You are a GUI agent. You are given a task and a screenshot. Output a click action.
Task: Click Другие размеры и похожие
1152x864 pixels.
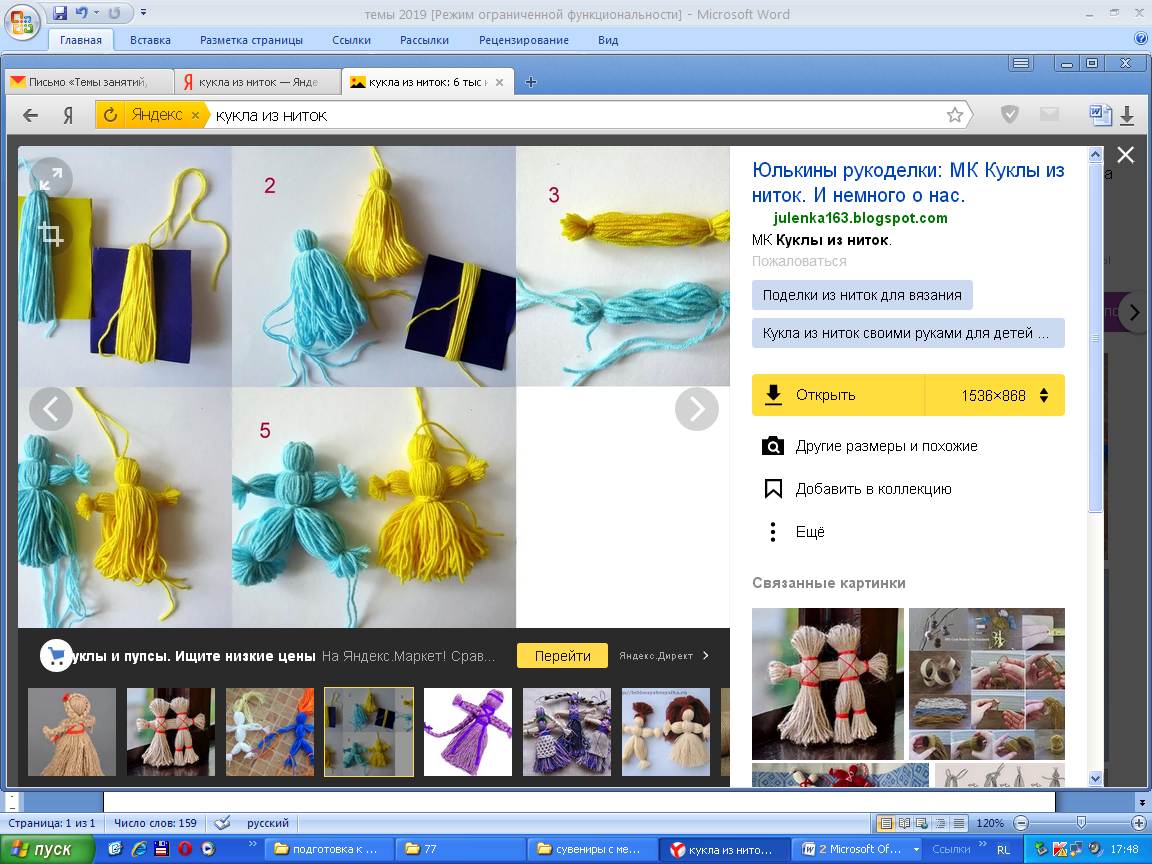pyautogui.click(x=870, y=446)
